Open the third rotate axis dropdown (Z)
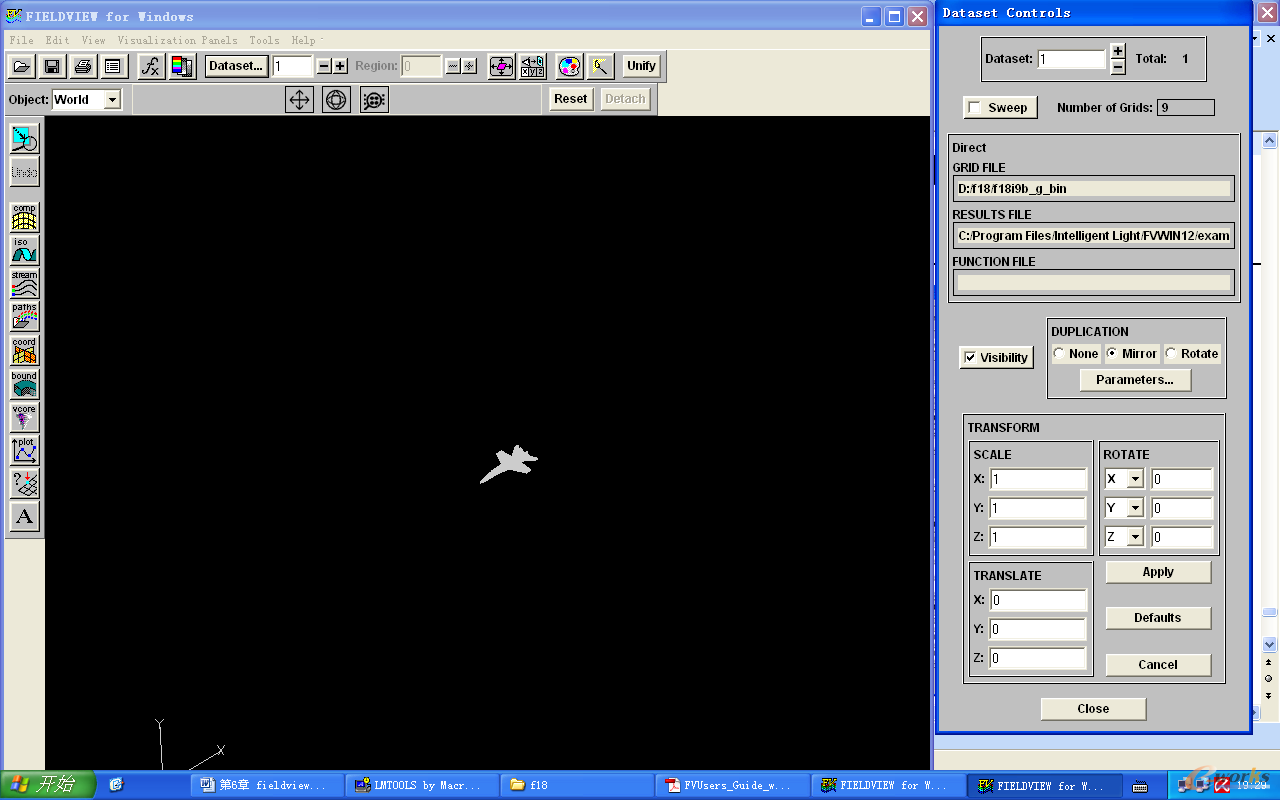This screenshot has height=800, width=1280. coord(1135,537)
